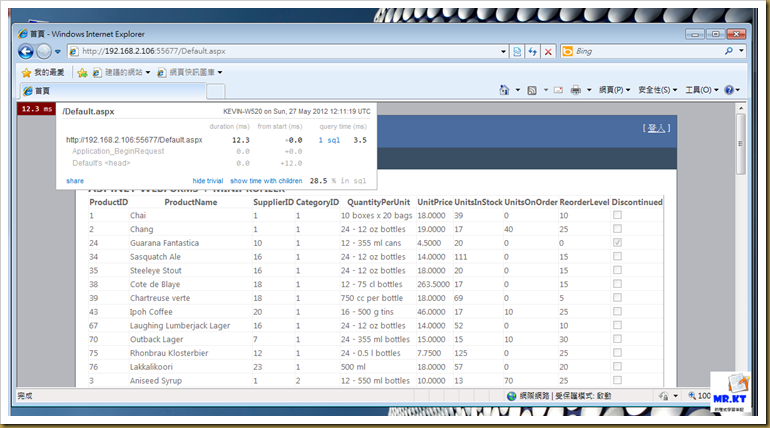Click Add to Favorites bar star icon
This screenshot has width=770, height=428.
point(82,73)
